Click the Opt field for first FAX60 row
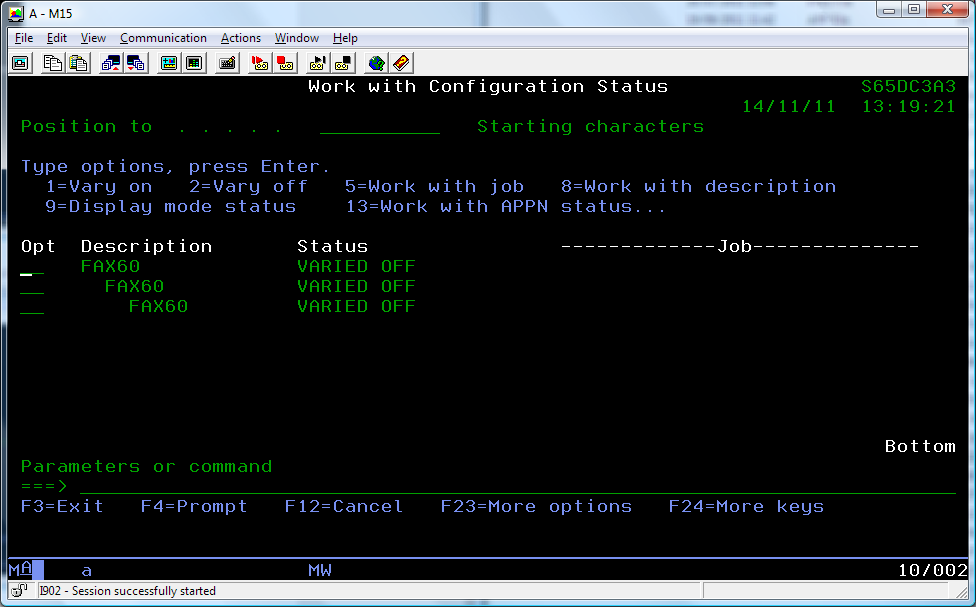 [32, 266]
